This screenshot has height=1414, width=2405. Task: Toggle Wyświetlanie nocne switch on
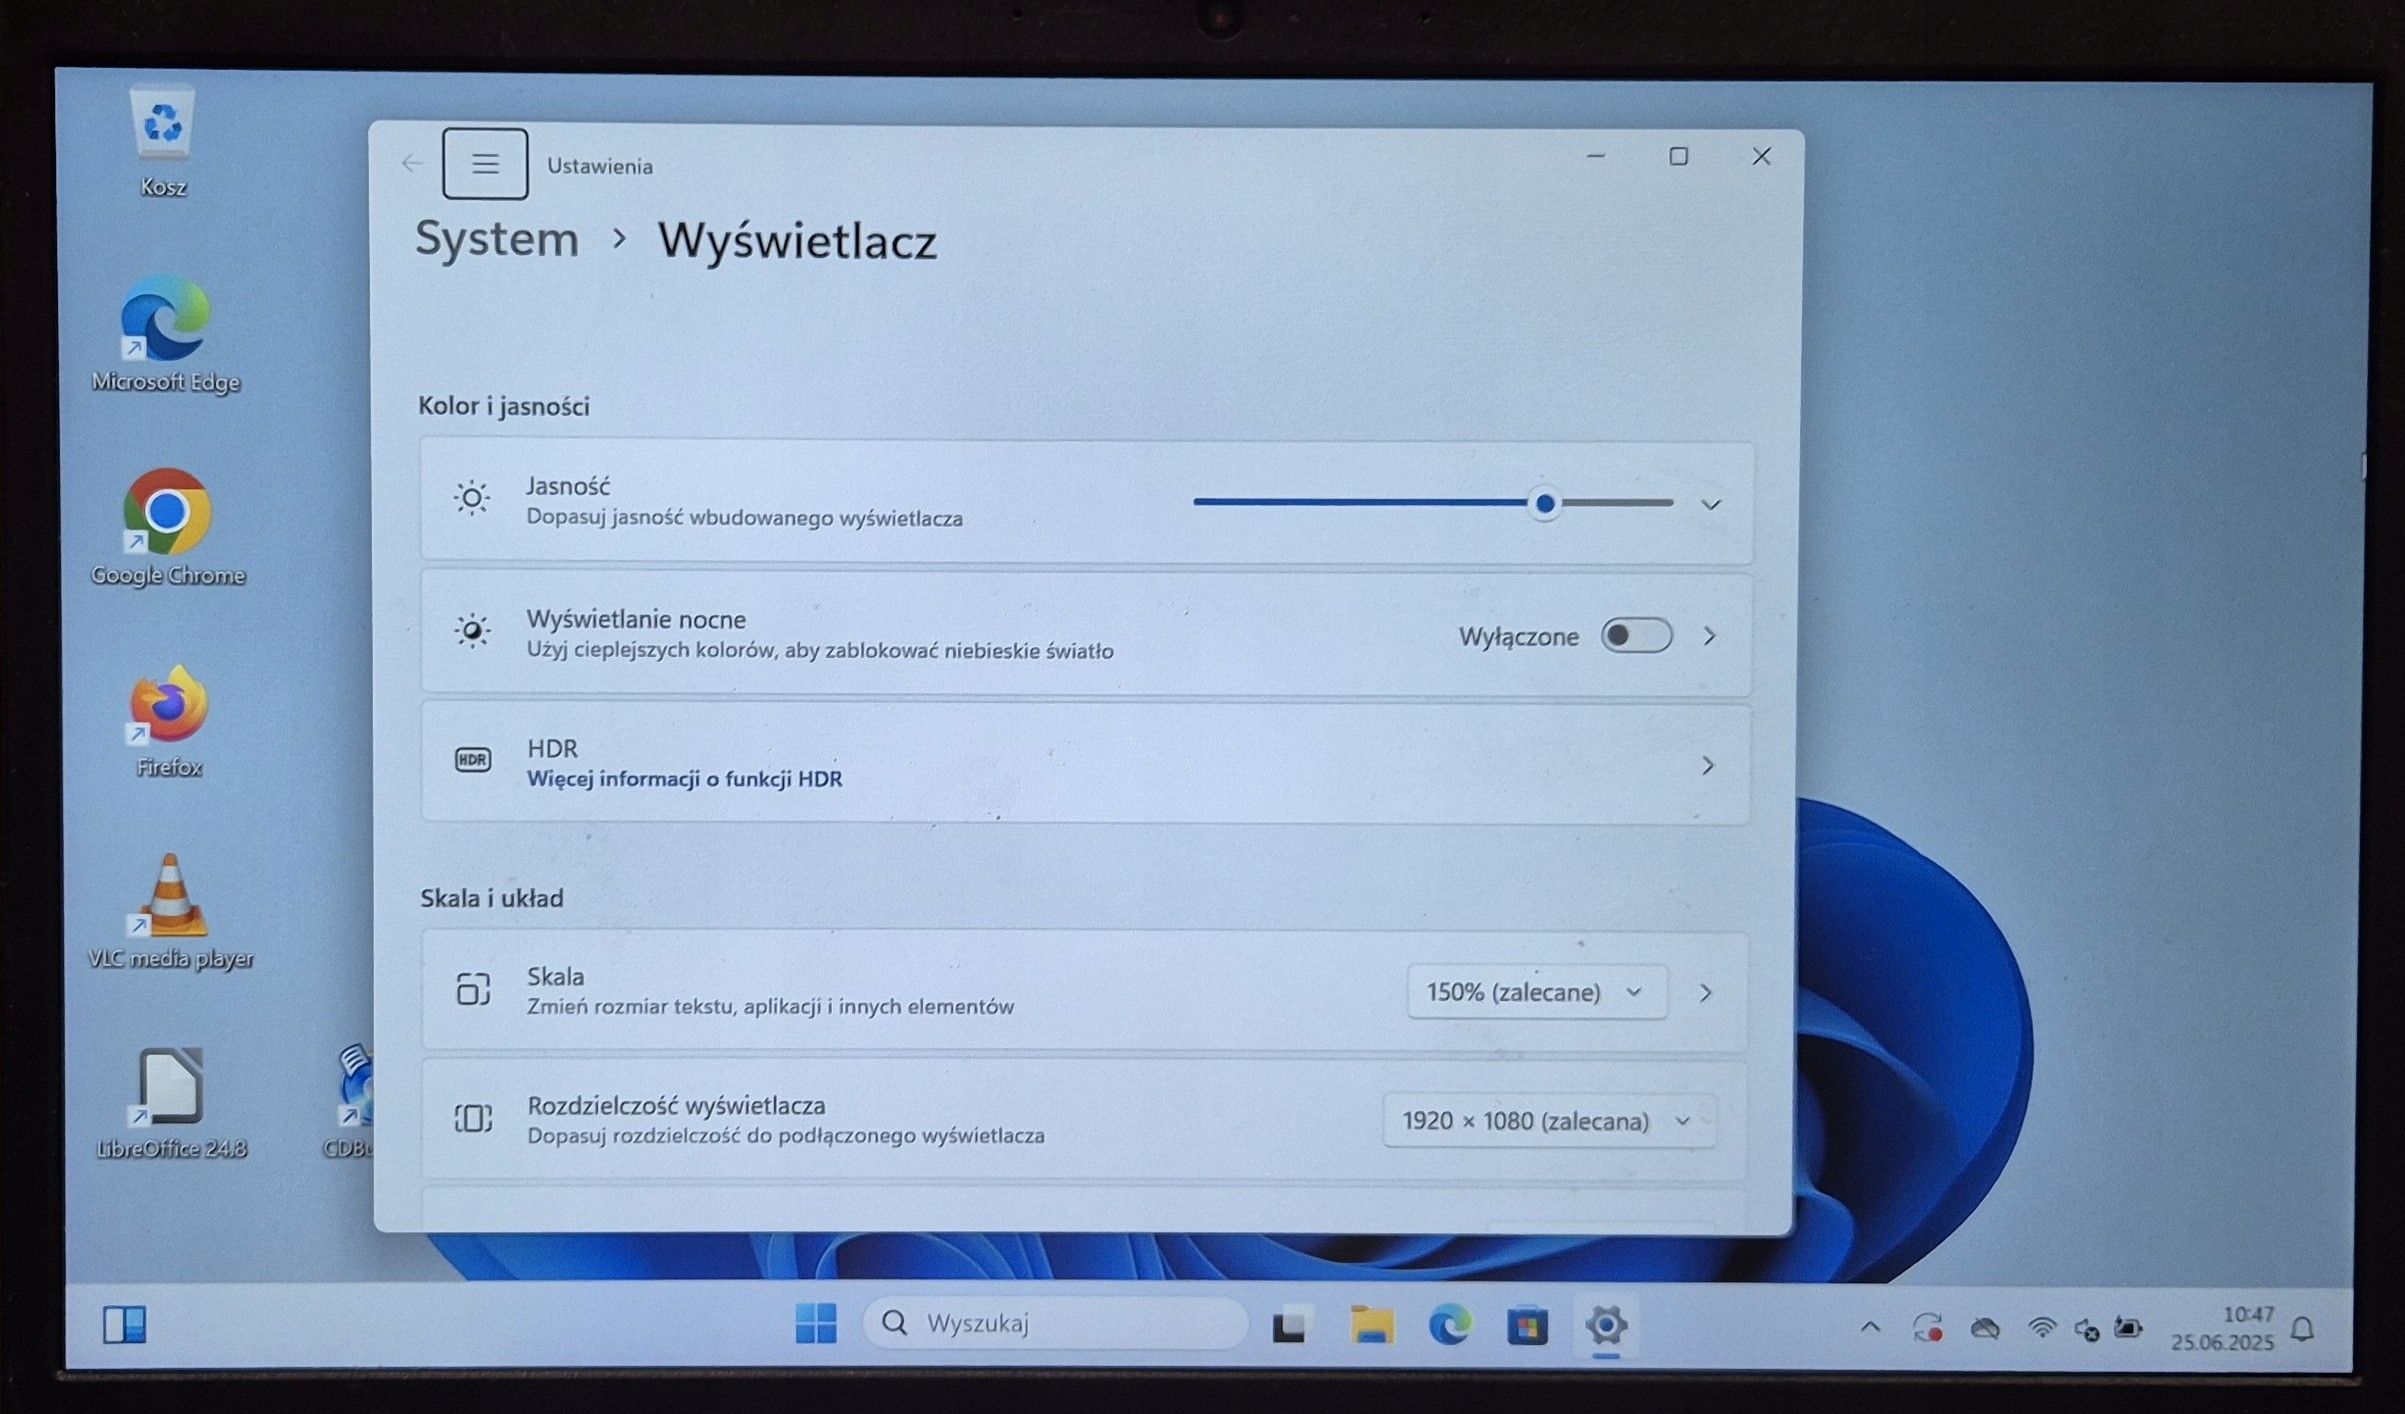1636,636
